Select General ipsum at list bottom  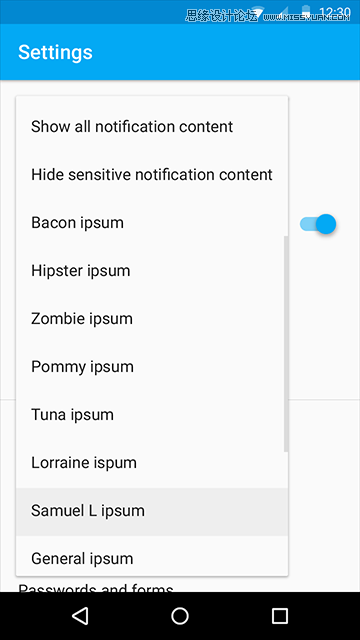point(152,556)
